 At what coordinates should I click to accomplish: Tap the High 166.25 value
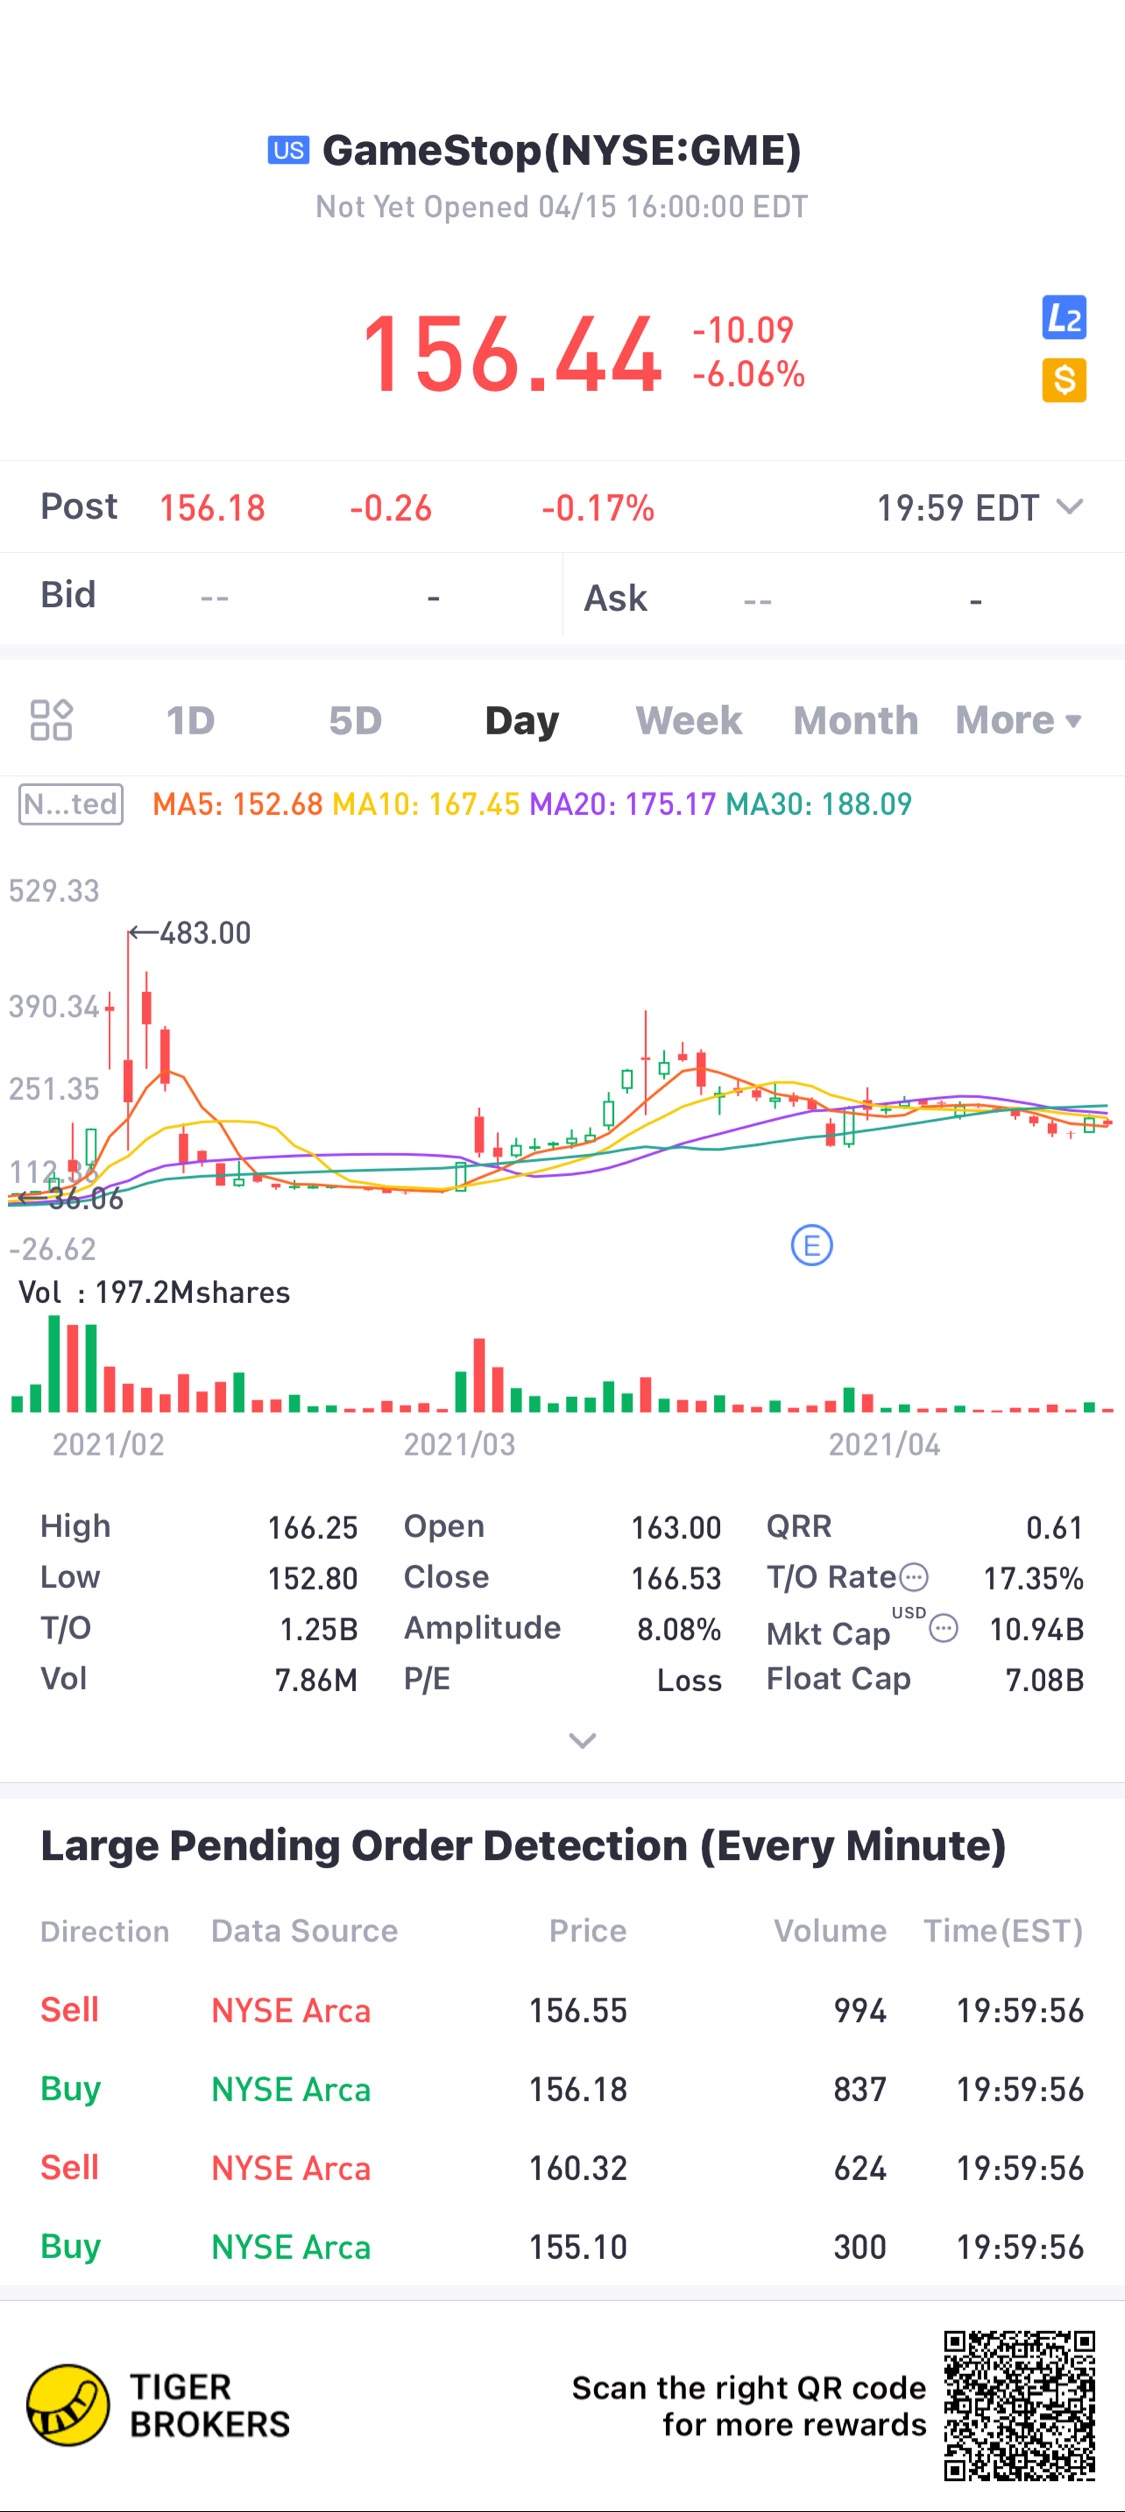tap(313, 1527)
